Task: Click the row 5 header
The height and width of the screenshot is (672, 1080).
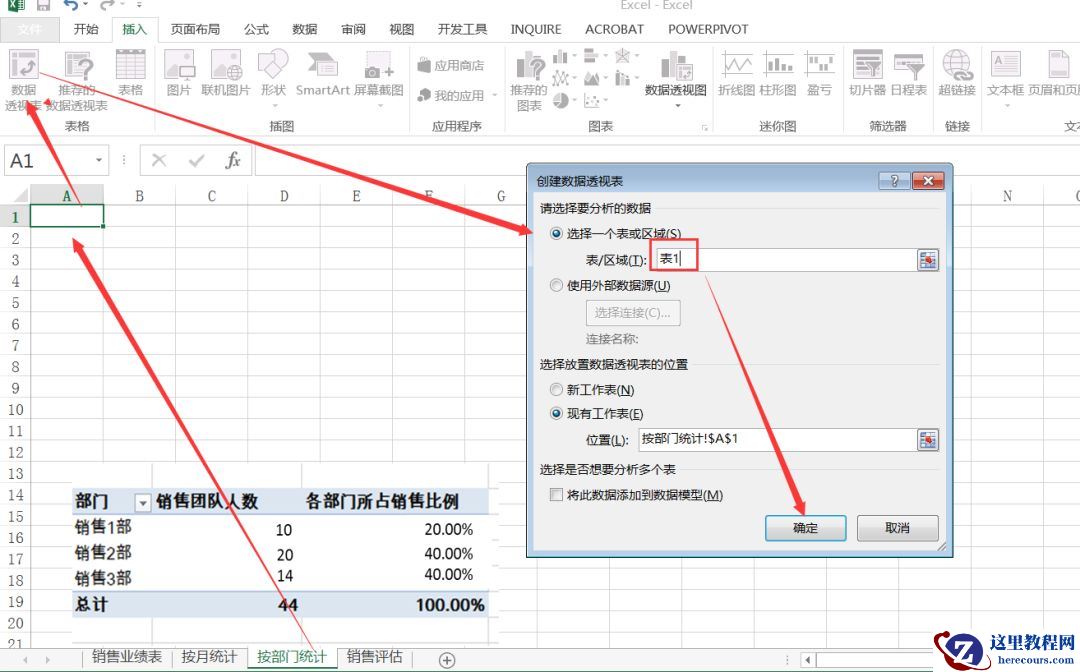Action: [15, 303]
